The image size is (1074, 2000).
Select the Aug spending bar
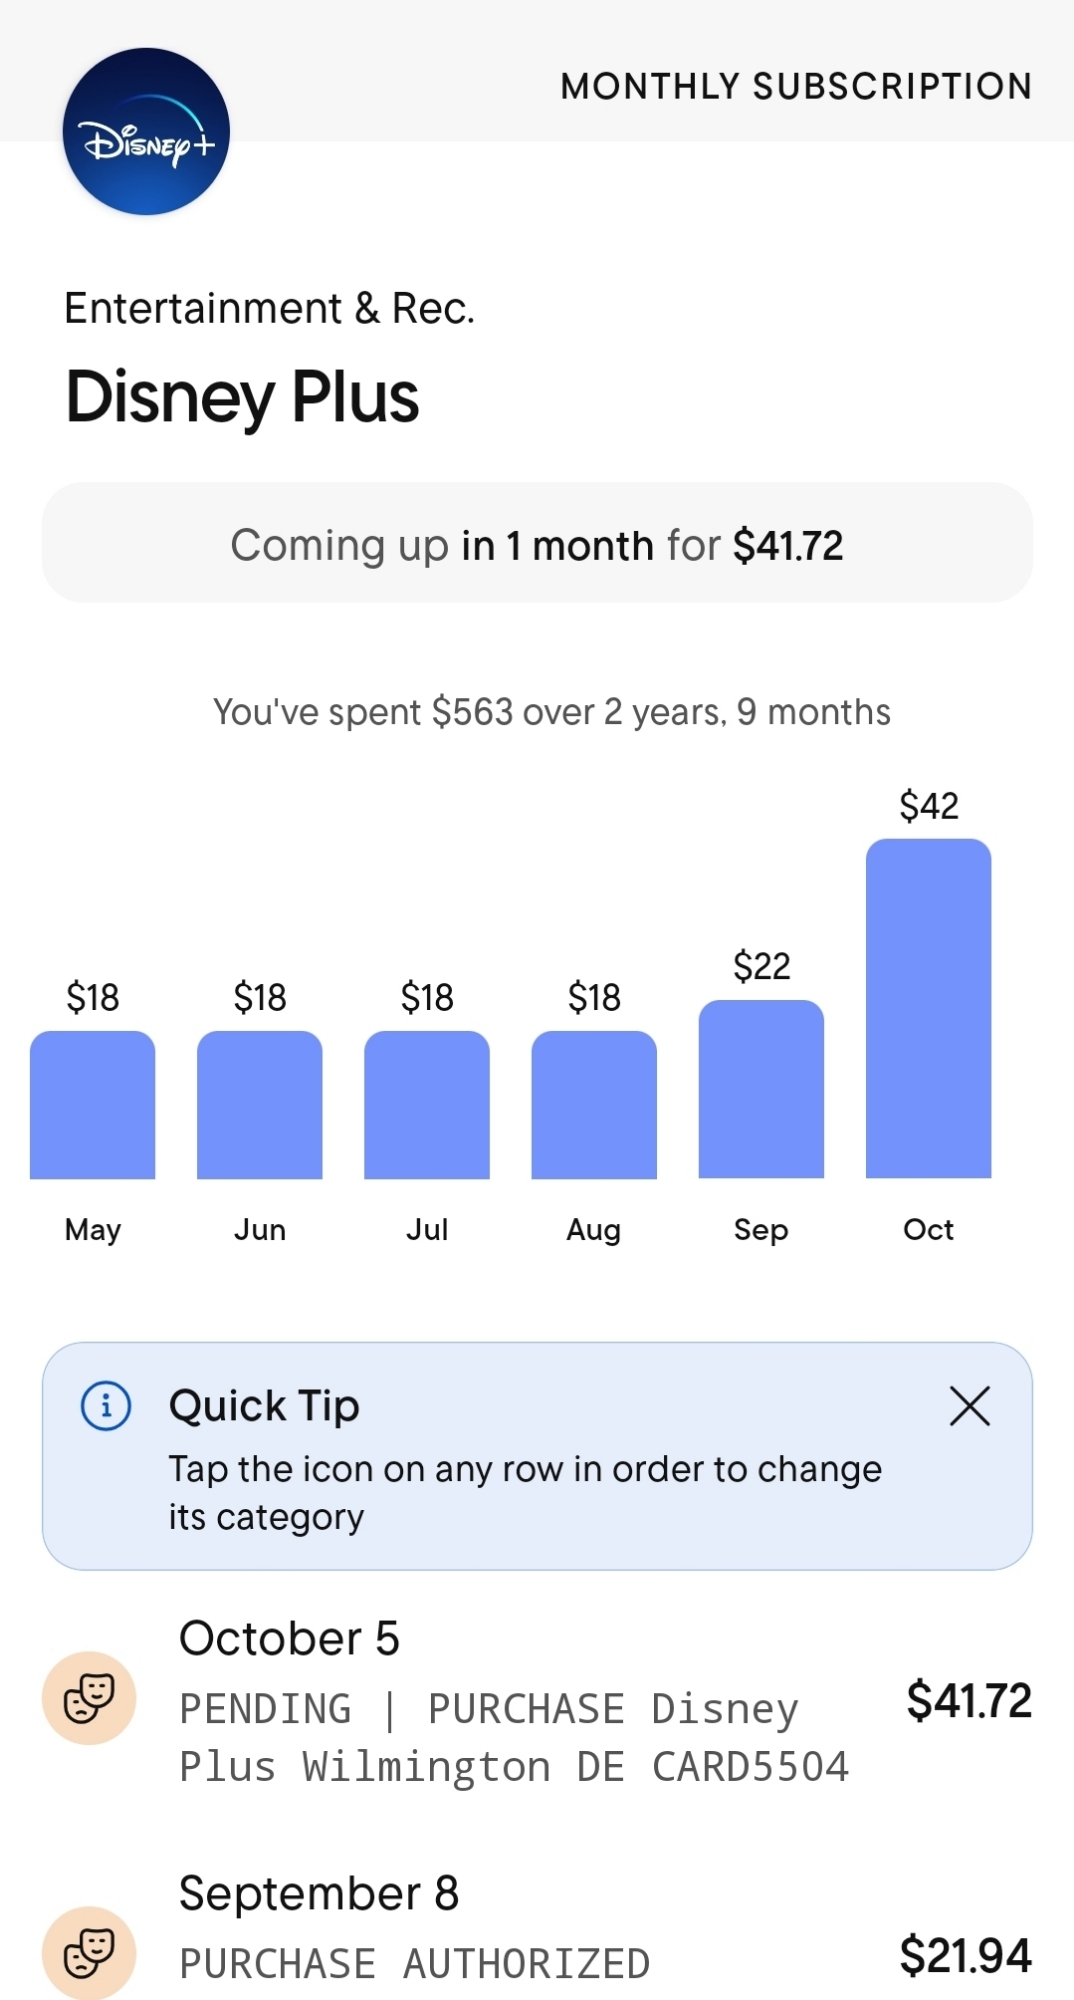tap(594, 1105)
